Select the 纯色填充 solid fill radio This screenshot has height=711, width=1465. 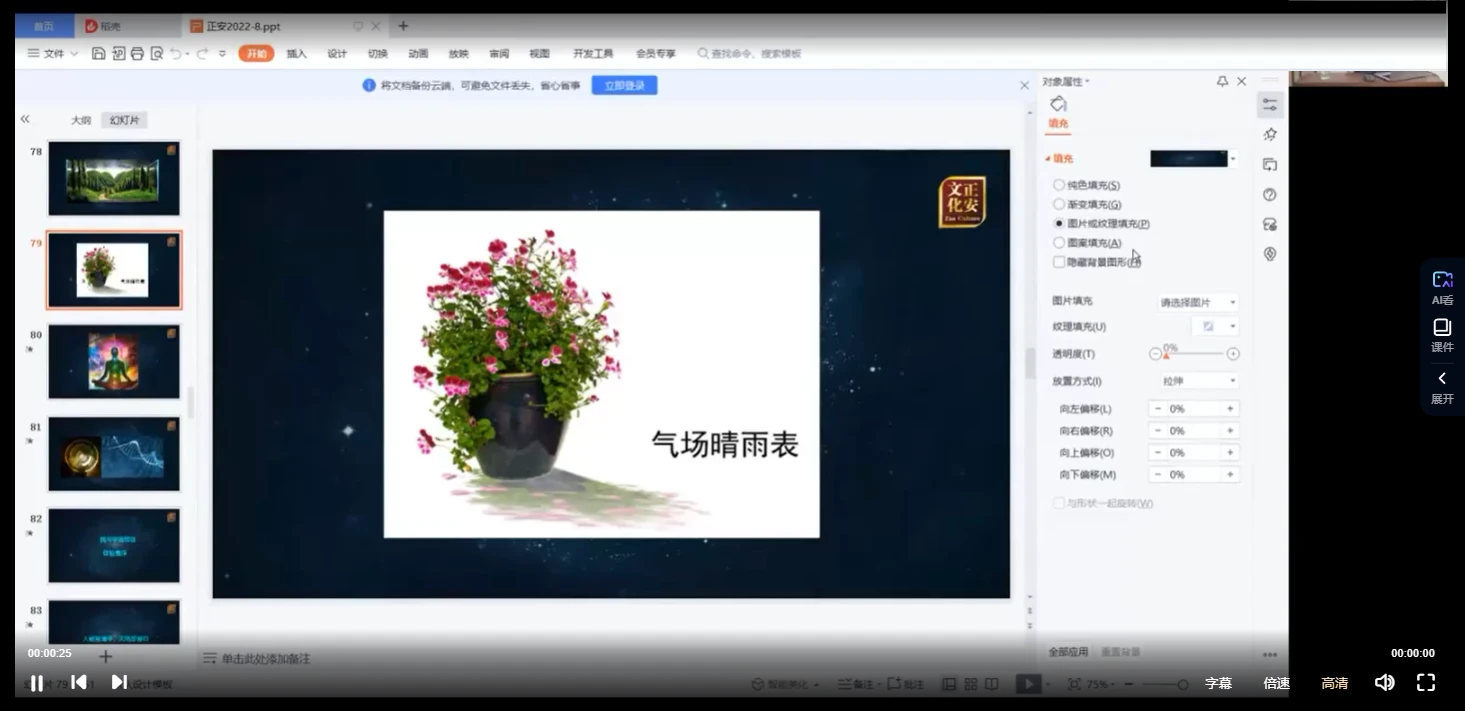1059,185
